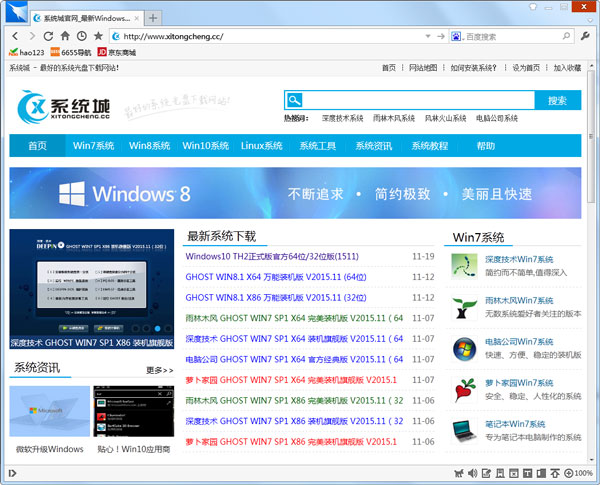
Task: Click the popup blocker icon in the status bar
Action: click(x=514, y=474)
